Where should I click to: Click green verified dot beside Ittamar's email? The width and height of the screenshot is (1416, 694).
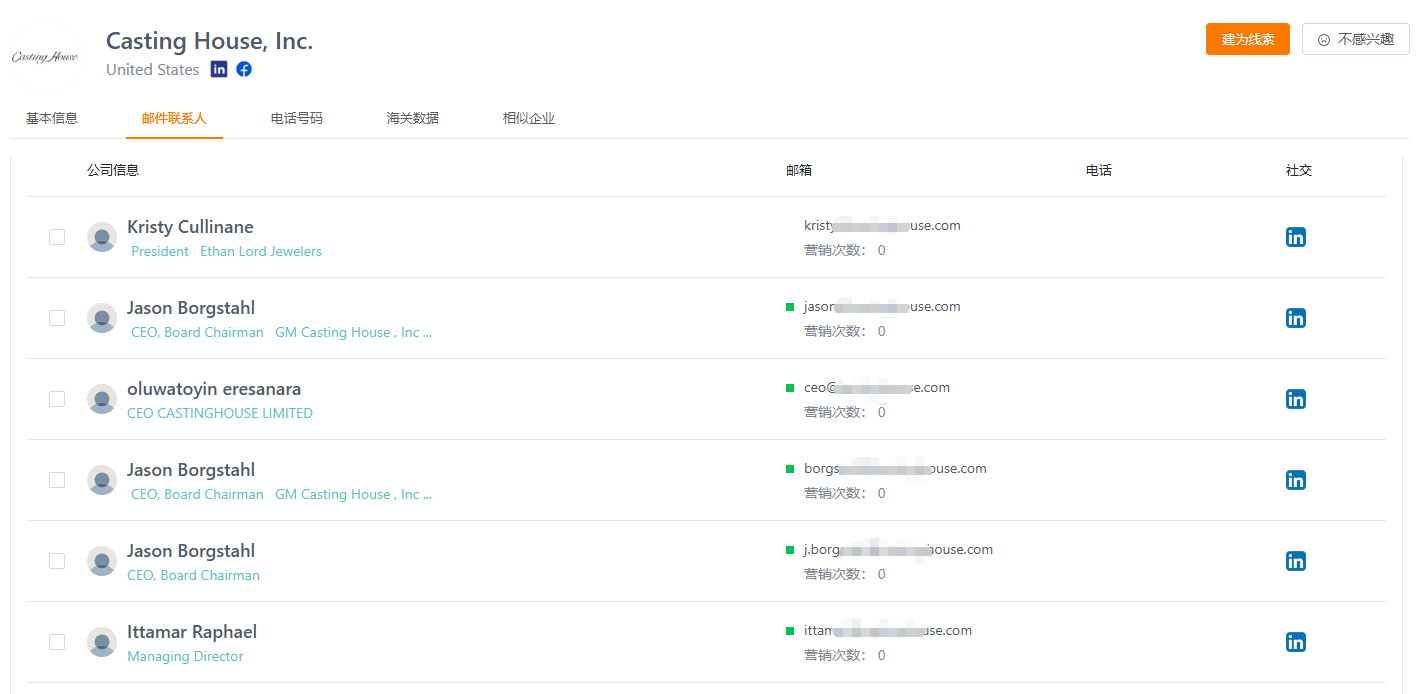pos(790,631)
